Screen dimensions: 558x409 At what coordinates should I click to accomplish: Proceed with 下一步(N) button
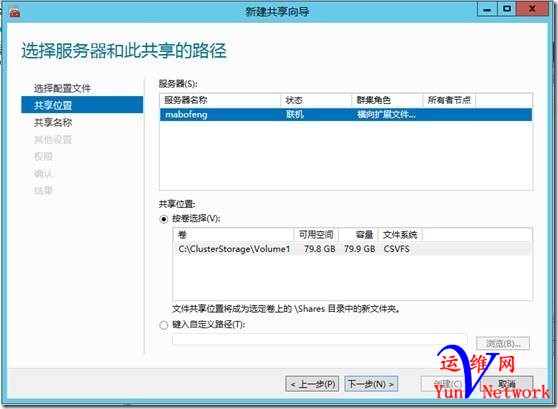point(371,384)
